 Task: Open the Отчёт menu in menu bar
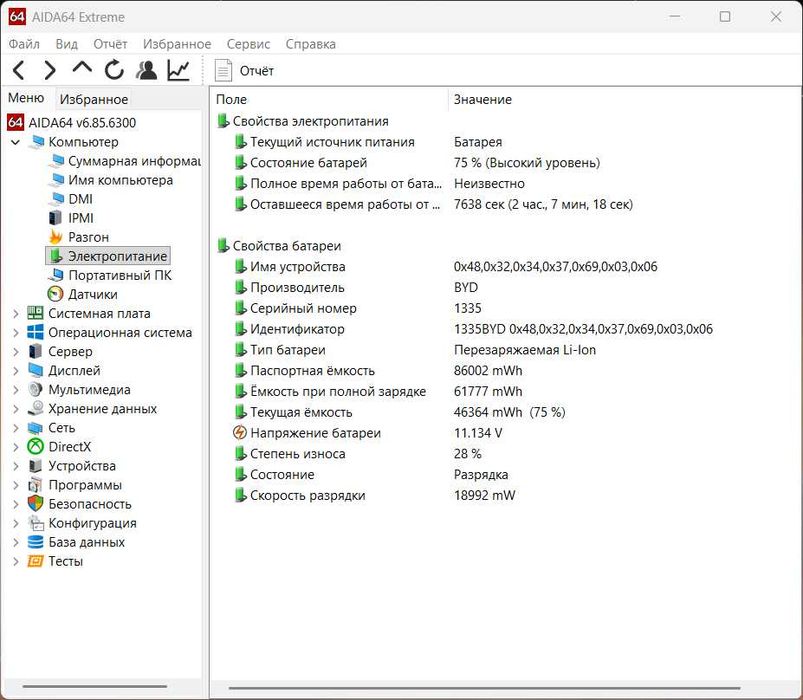point(110,44)
